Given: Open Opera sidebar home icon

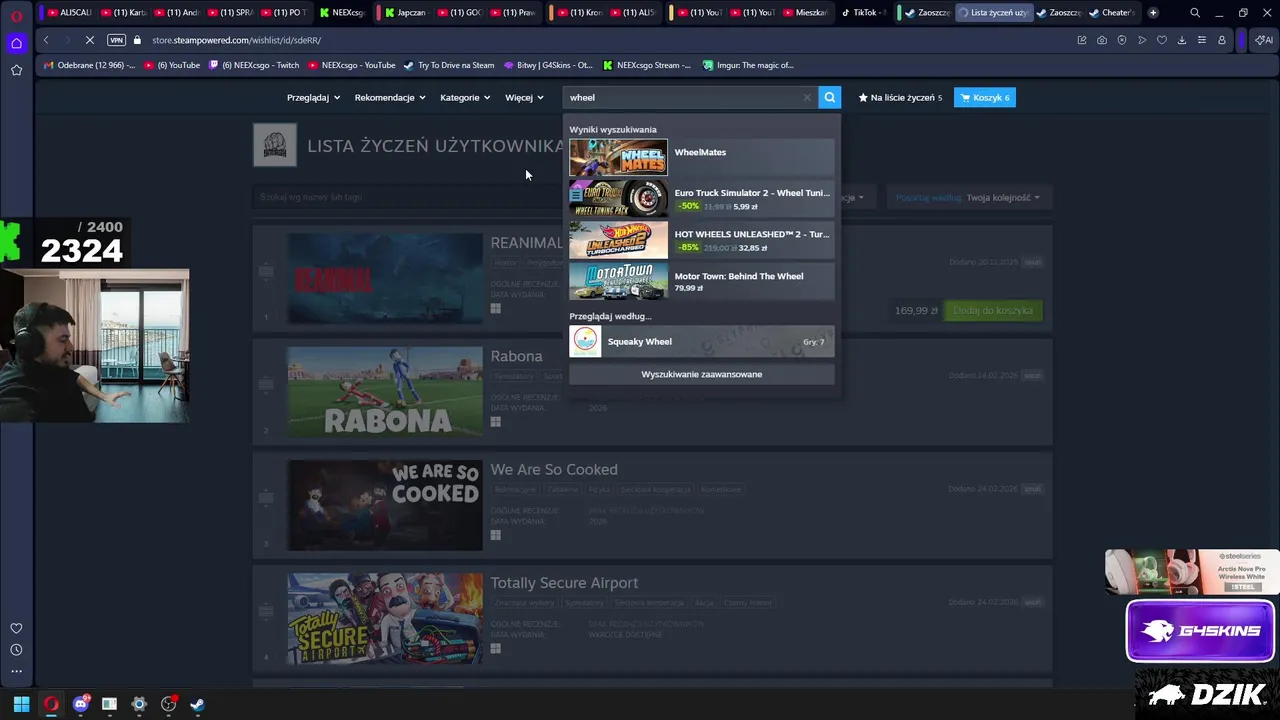Looking at the screenshot, I should point(16,43).
